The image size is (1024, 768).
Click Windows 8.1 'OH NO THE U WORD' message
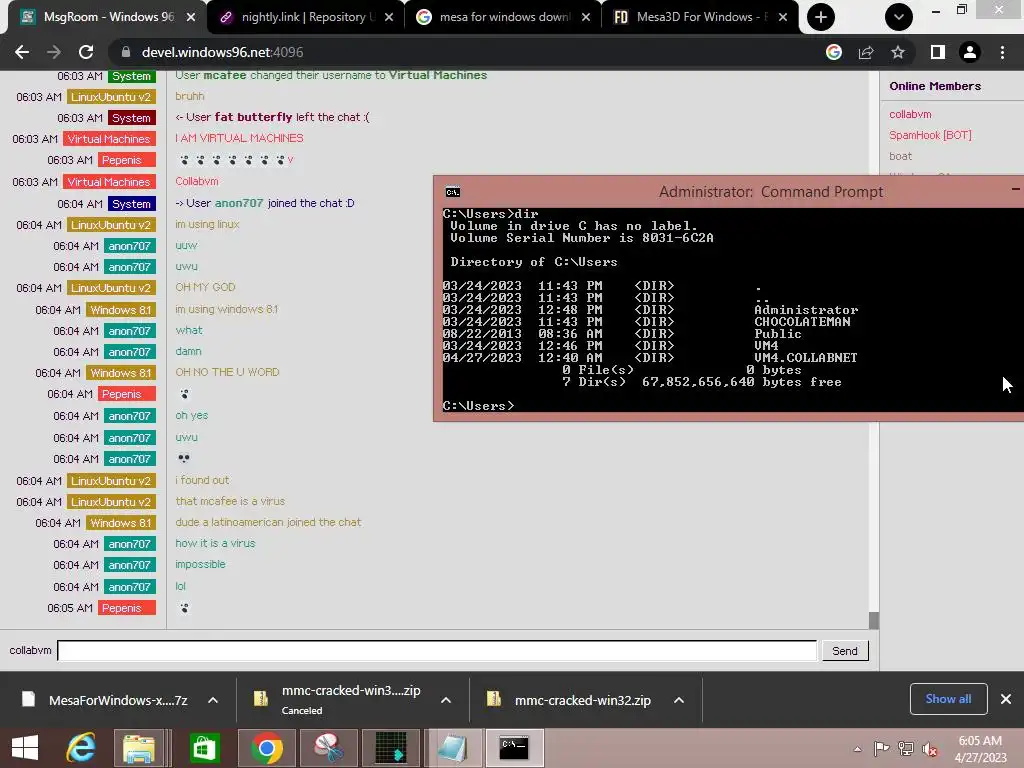[227, 372]
